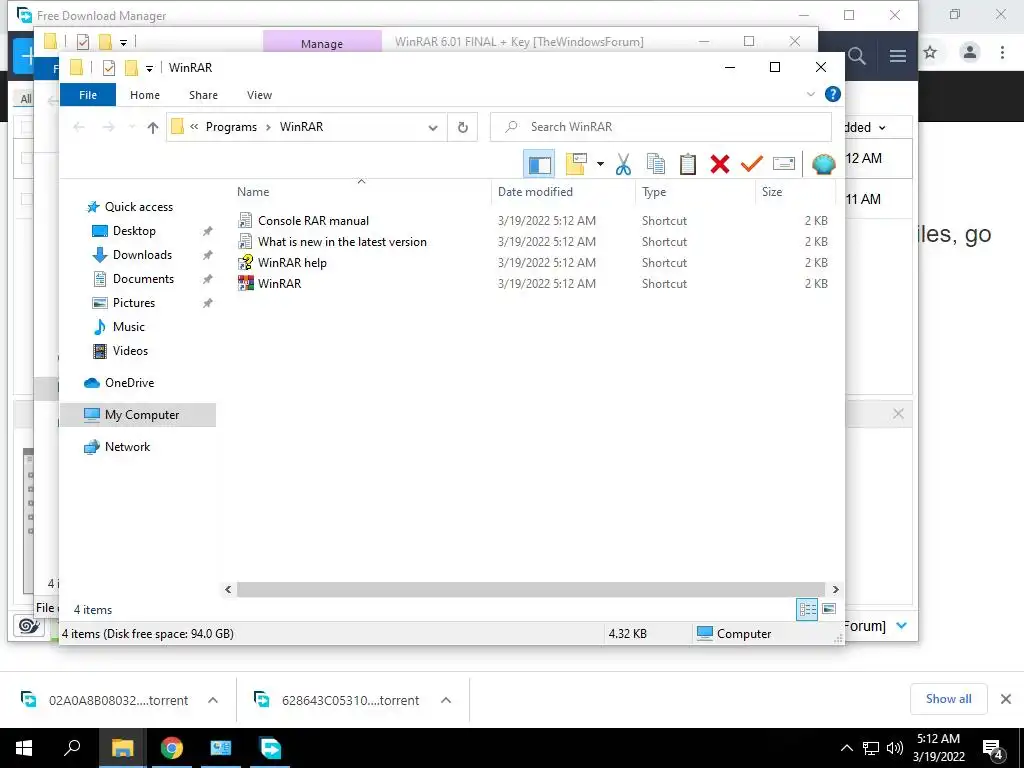Viewport: 1024px width, 768px height.
Task: Sort by Type column header
Action: [695, 192]
